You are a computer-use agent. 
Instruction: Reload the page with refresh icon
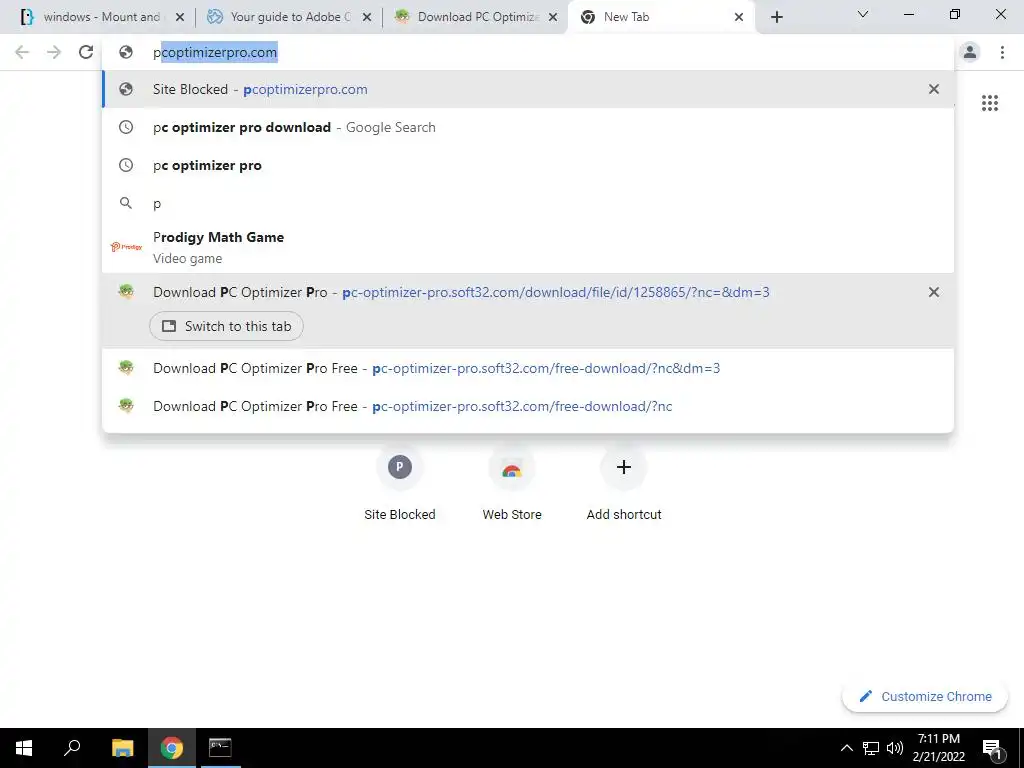(x=86, y=52)
